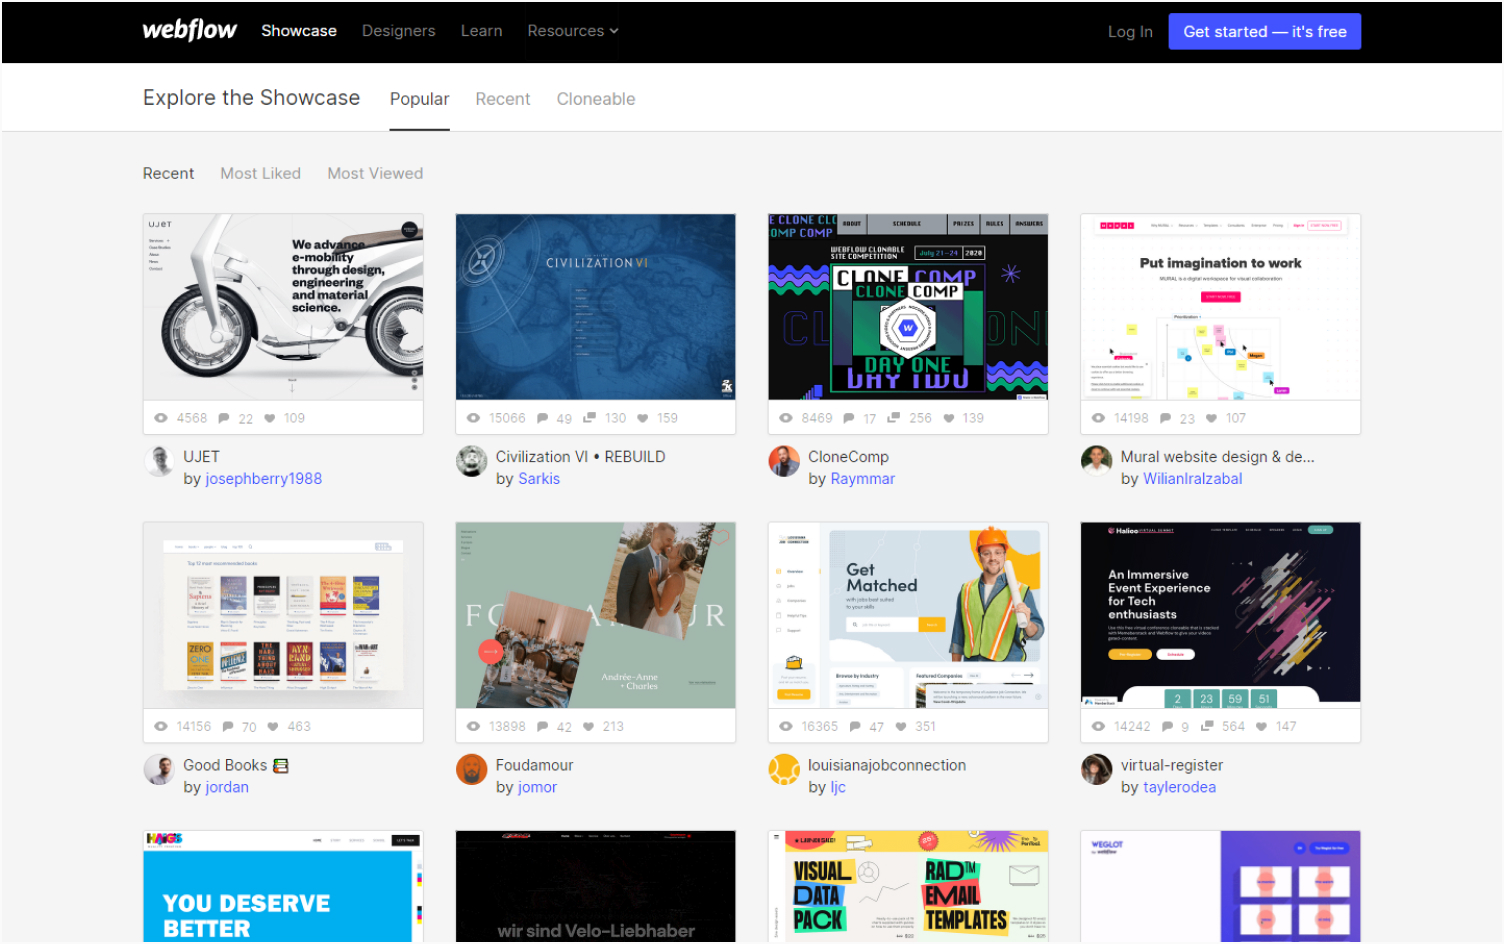Click jomor's avatar image
The image size is (1504, 944).
click(472, 769)
